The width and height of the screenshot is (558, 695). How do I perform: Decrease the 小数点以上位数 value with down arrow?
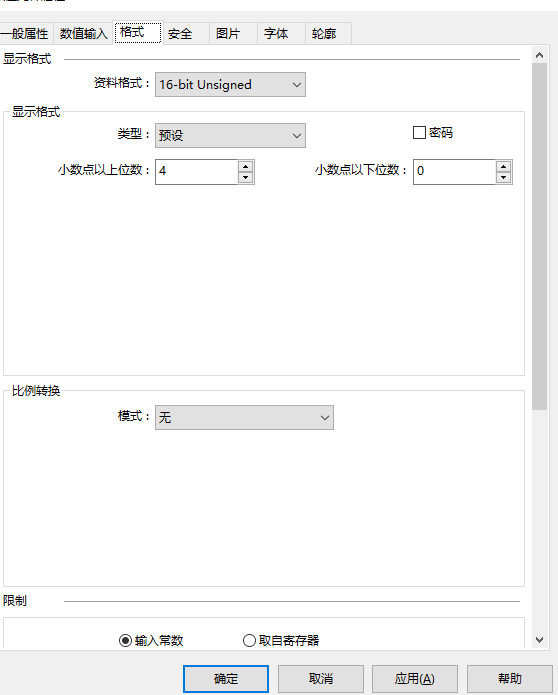245,177
